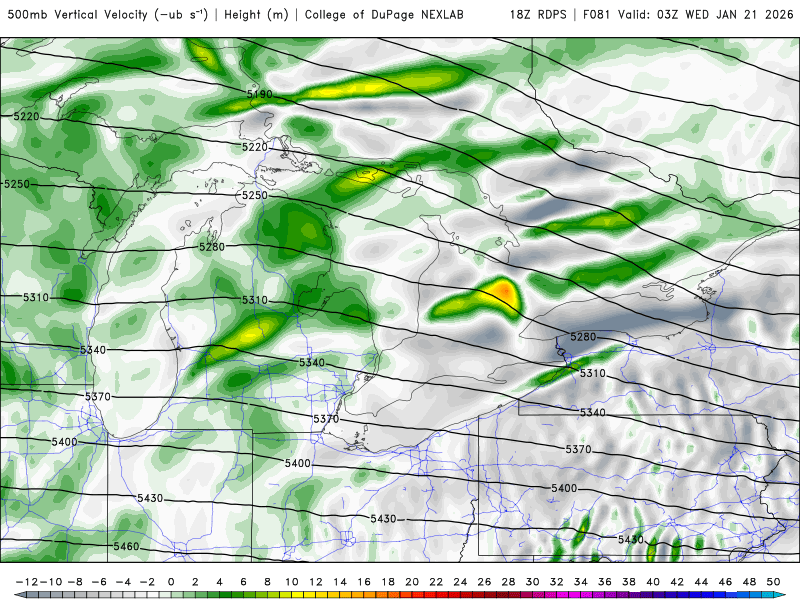Click the 34 value on the color scale
The width and height of the screenshot is (800, 600).
581,582
